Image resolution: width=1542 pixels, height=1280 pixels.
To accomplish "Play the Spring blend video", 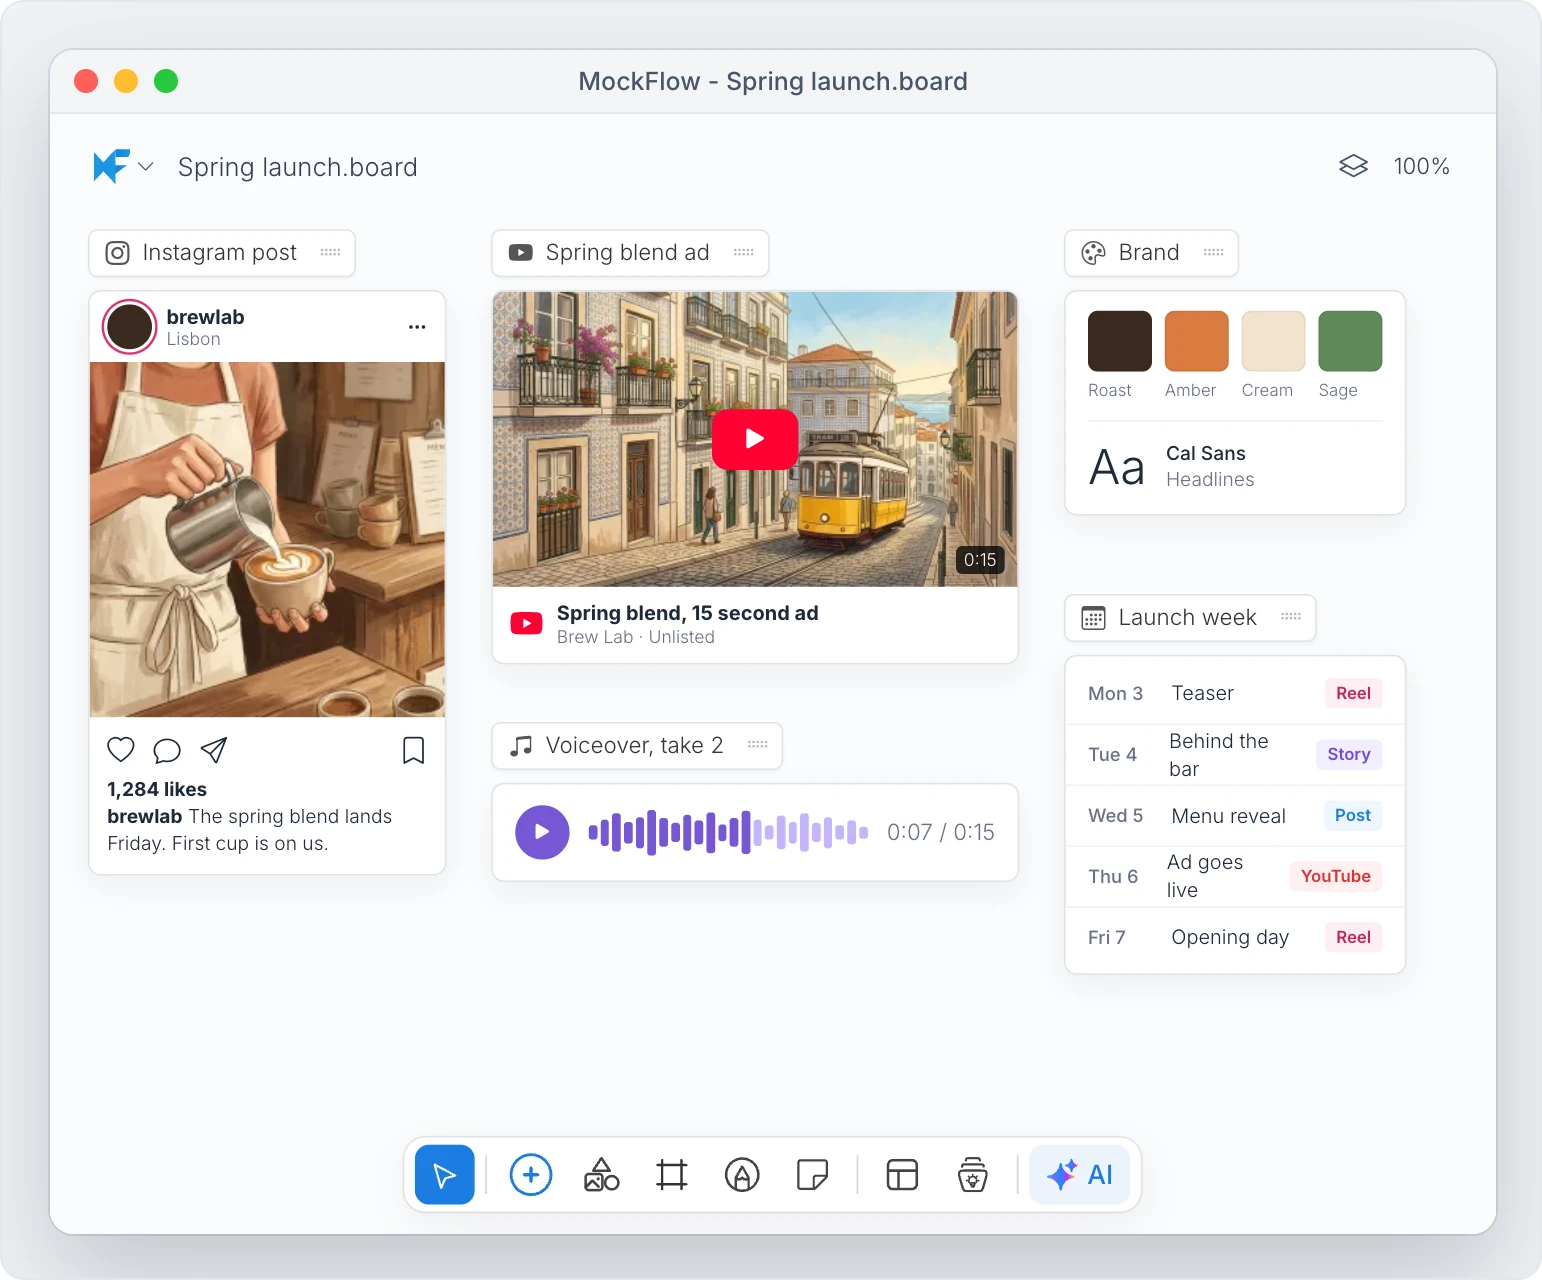I will tap(755, 438).
